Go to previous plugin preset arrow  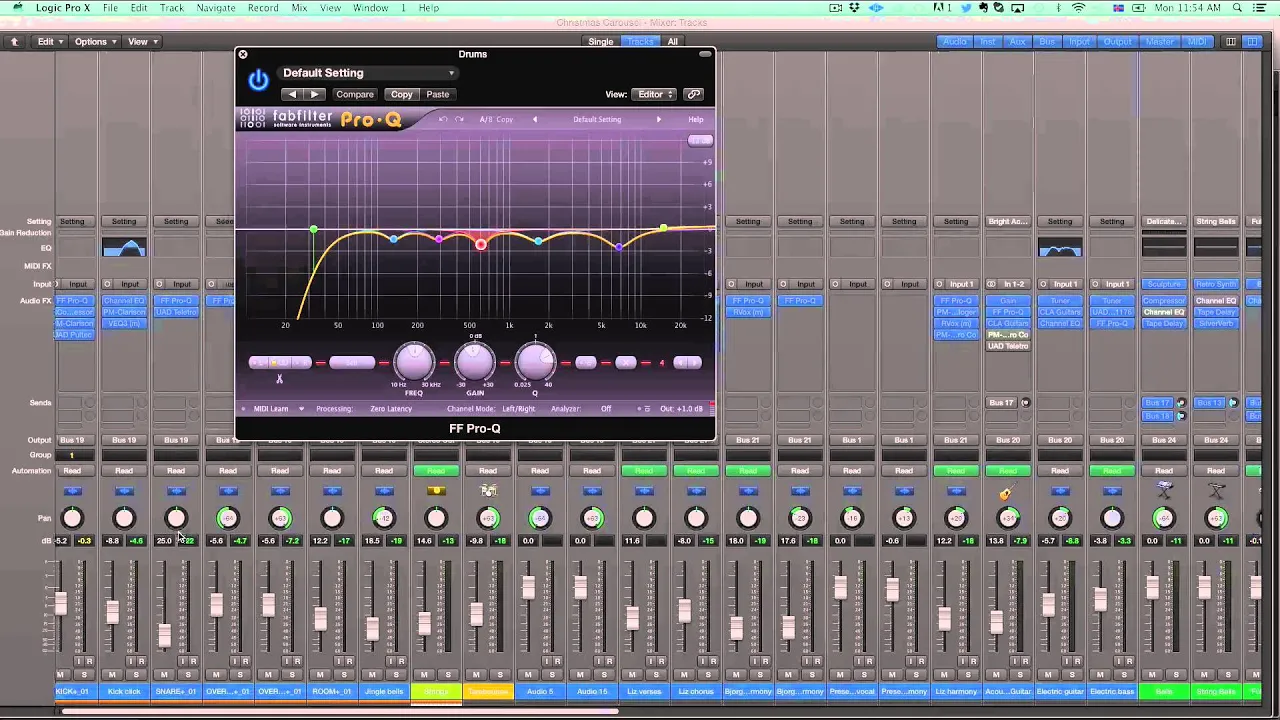(x=291, y=94)
